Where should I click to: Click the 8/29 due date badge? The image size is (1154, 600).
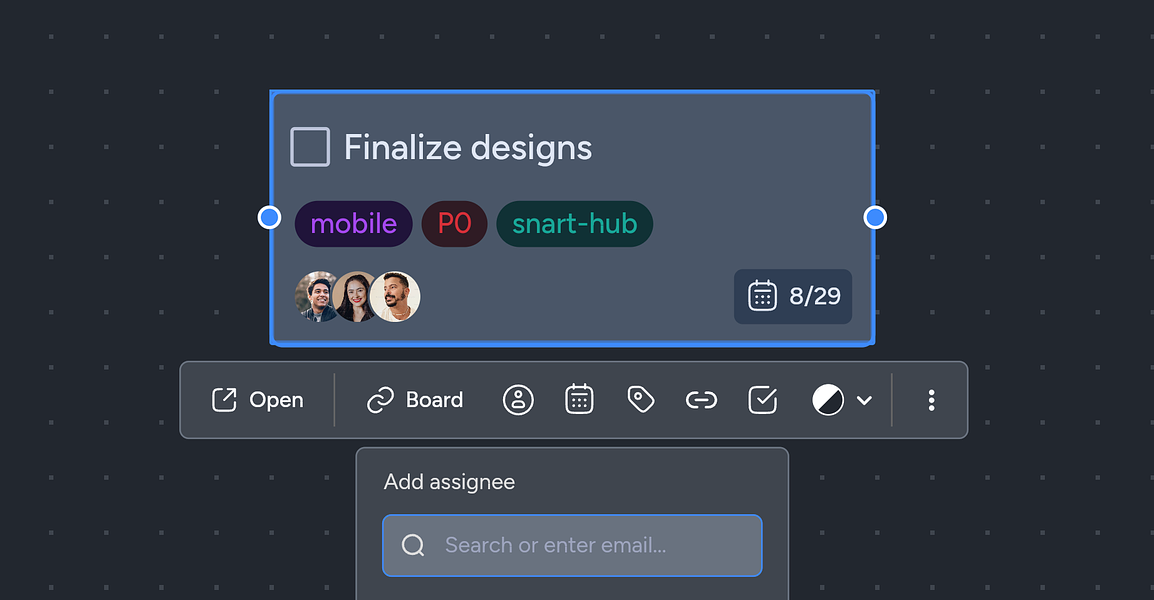pos(793,297)
